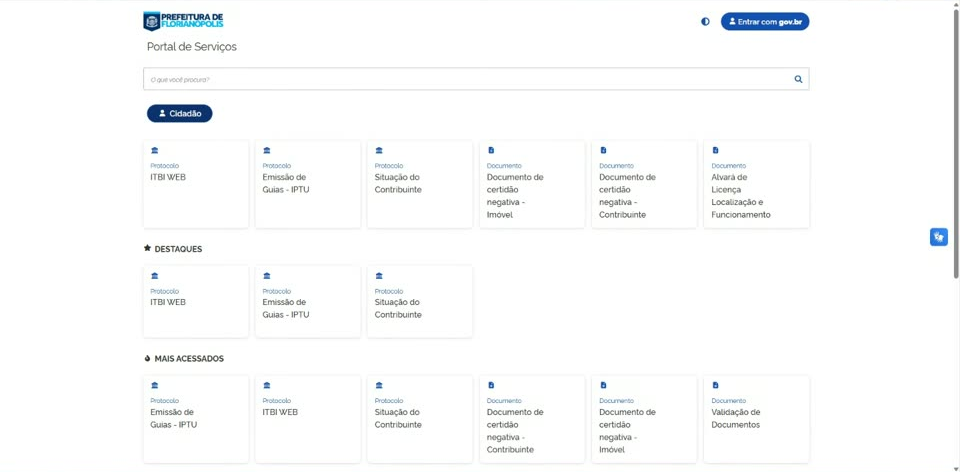This screenshot has width=960, height=472.
Task: Open Validação de Documentos card
Action: pos(757,419)
